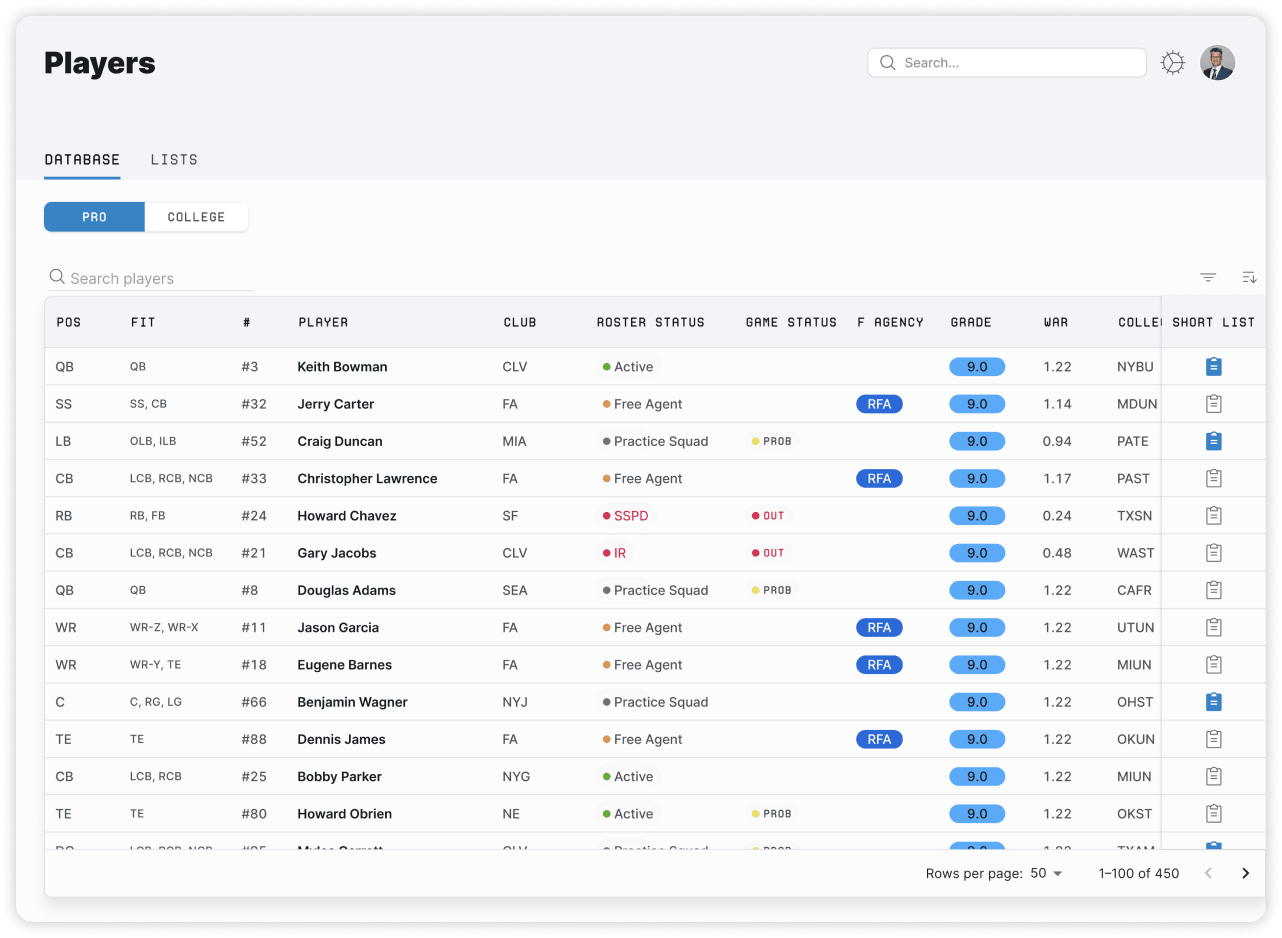1282x938 pixels.
Task: Toggle short list for Craig Duncan
Action: pyautogui.click(x=1213, y=441)
